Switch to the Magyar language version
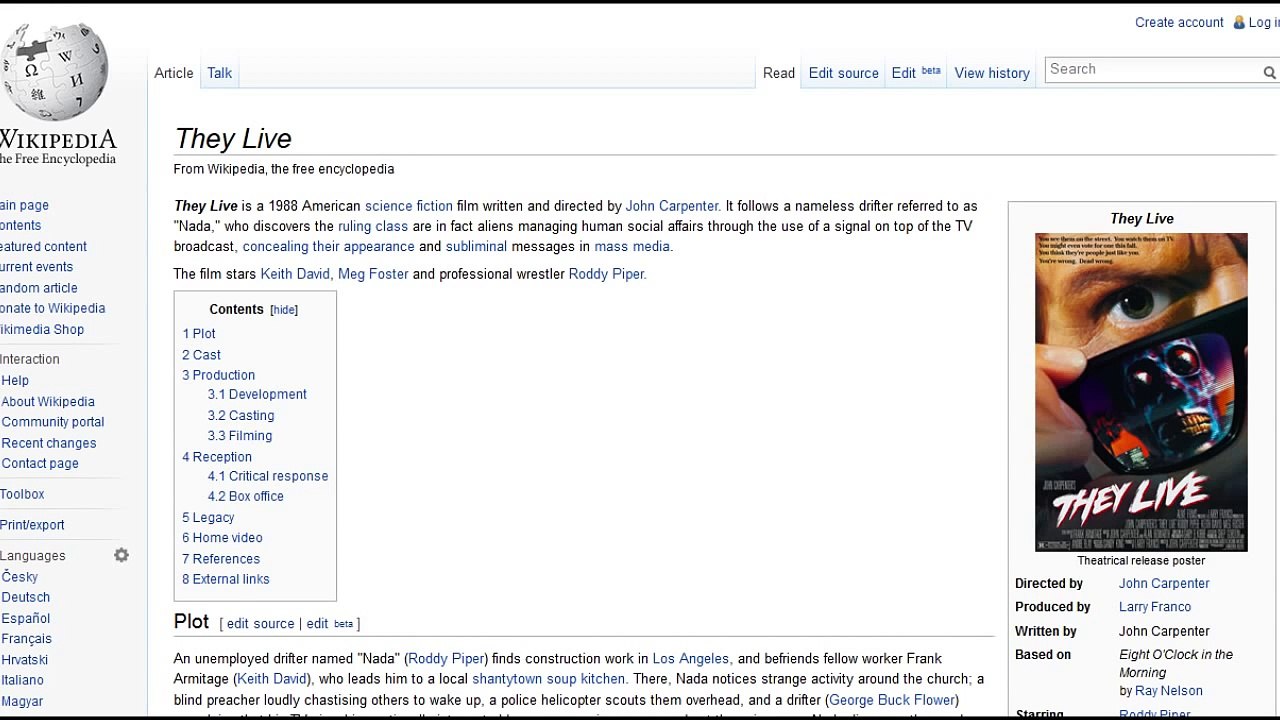 click(x=22, y=701)
